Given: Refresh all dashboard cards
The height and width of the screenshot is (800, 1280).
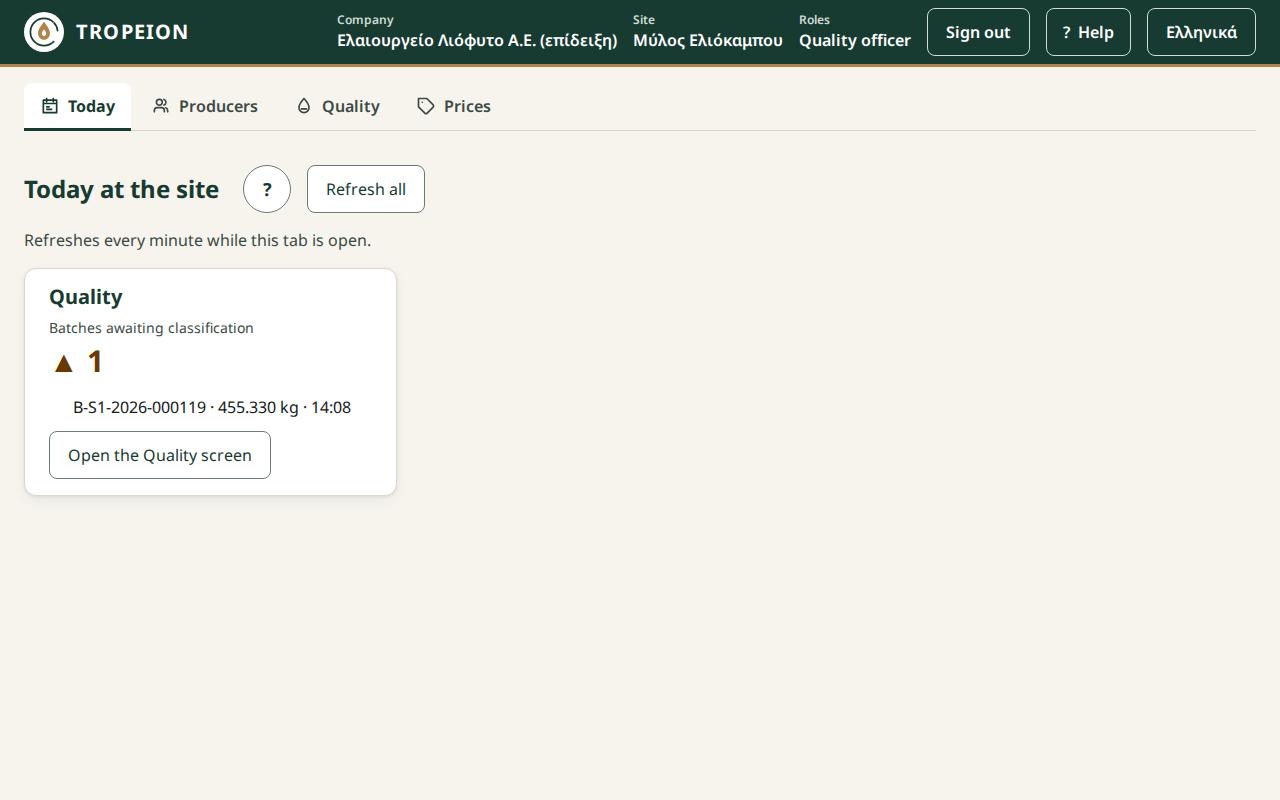Looking at the screenshot, I should (x=366, y=189).
